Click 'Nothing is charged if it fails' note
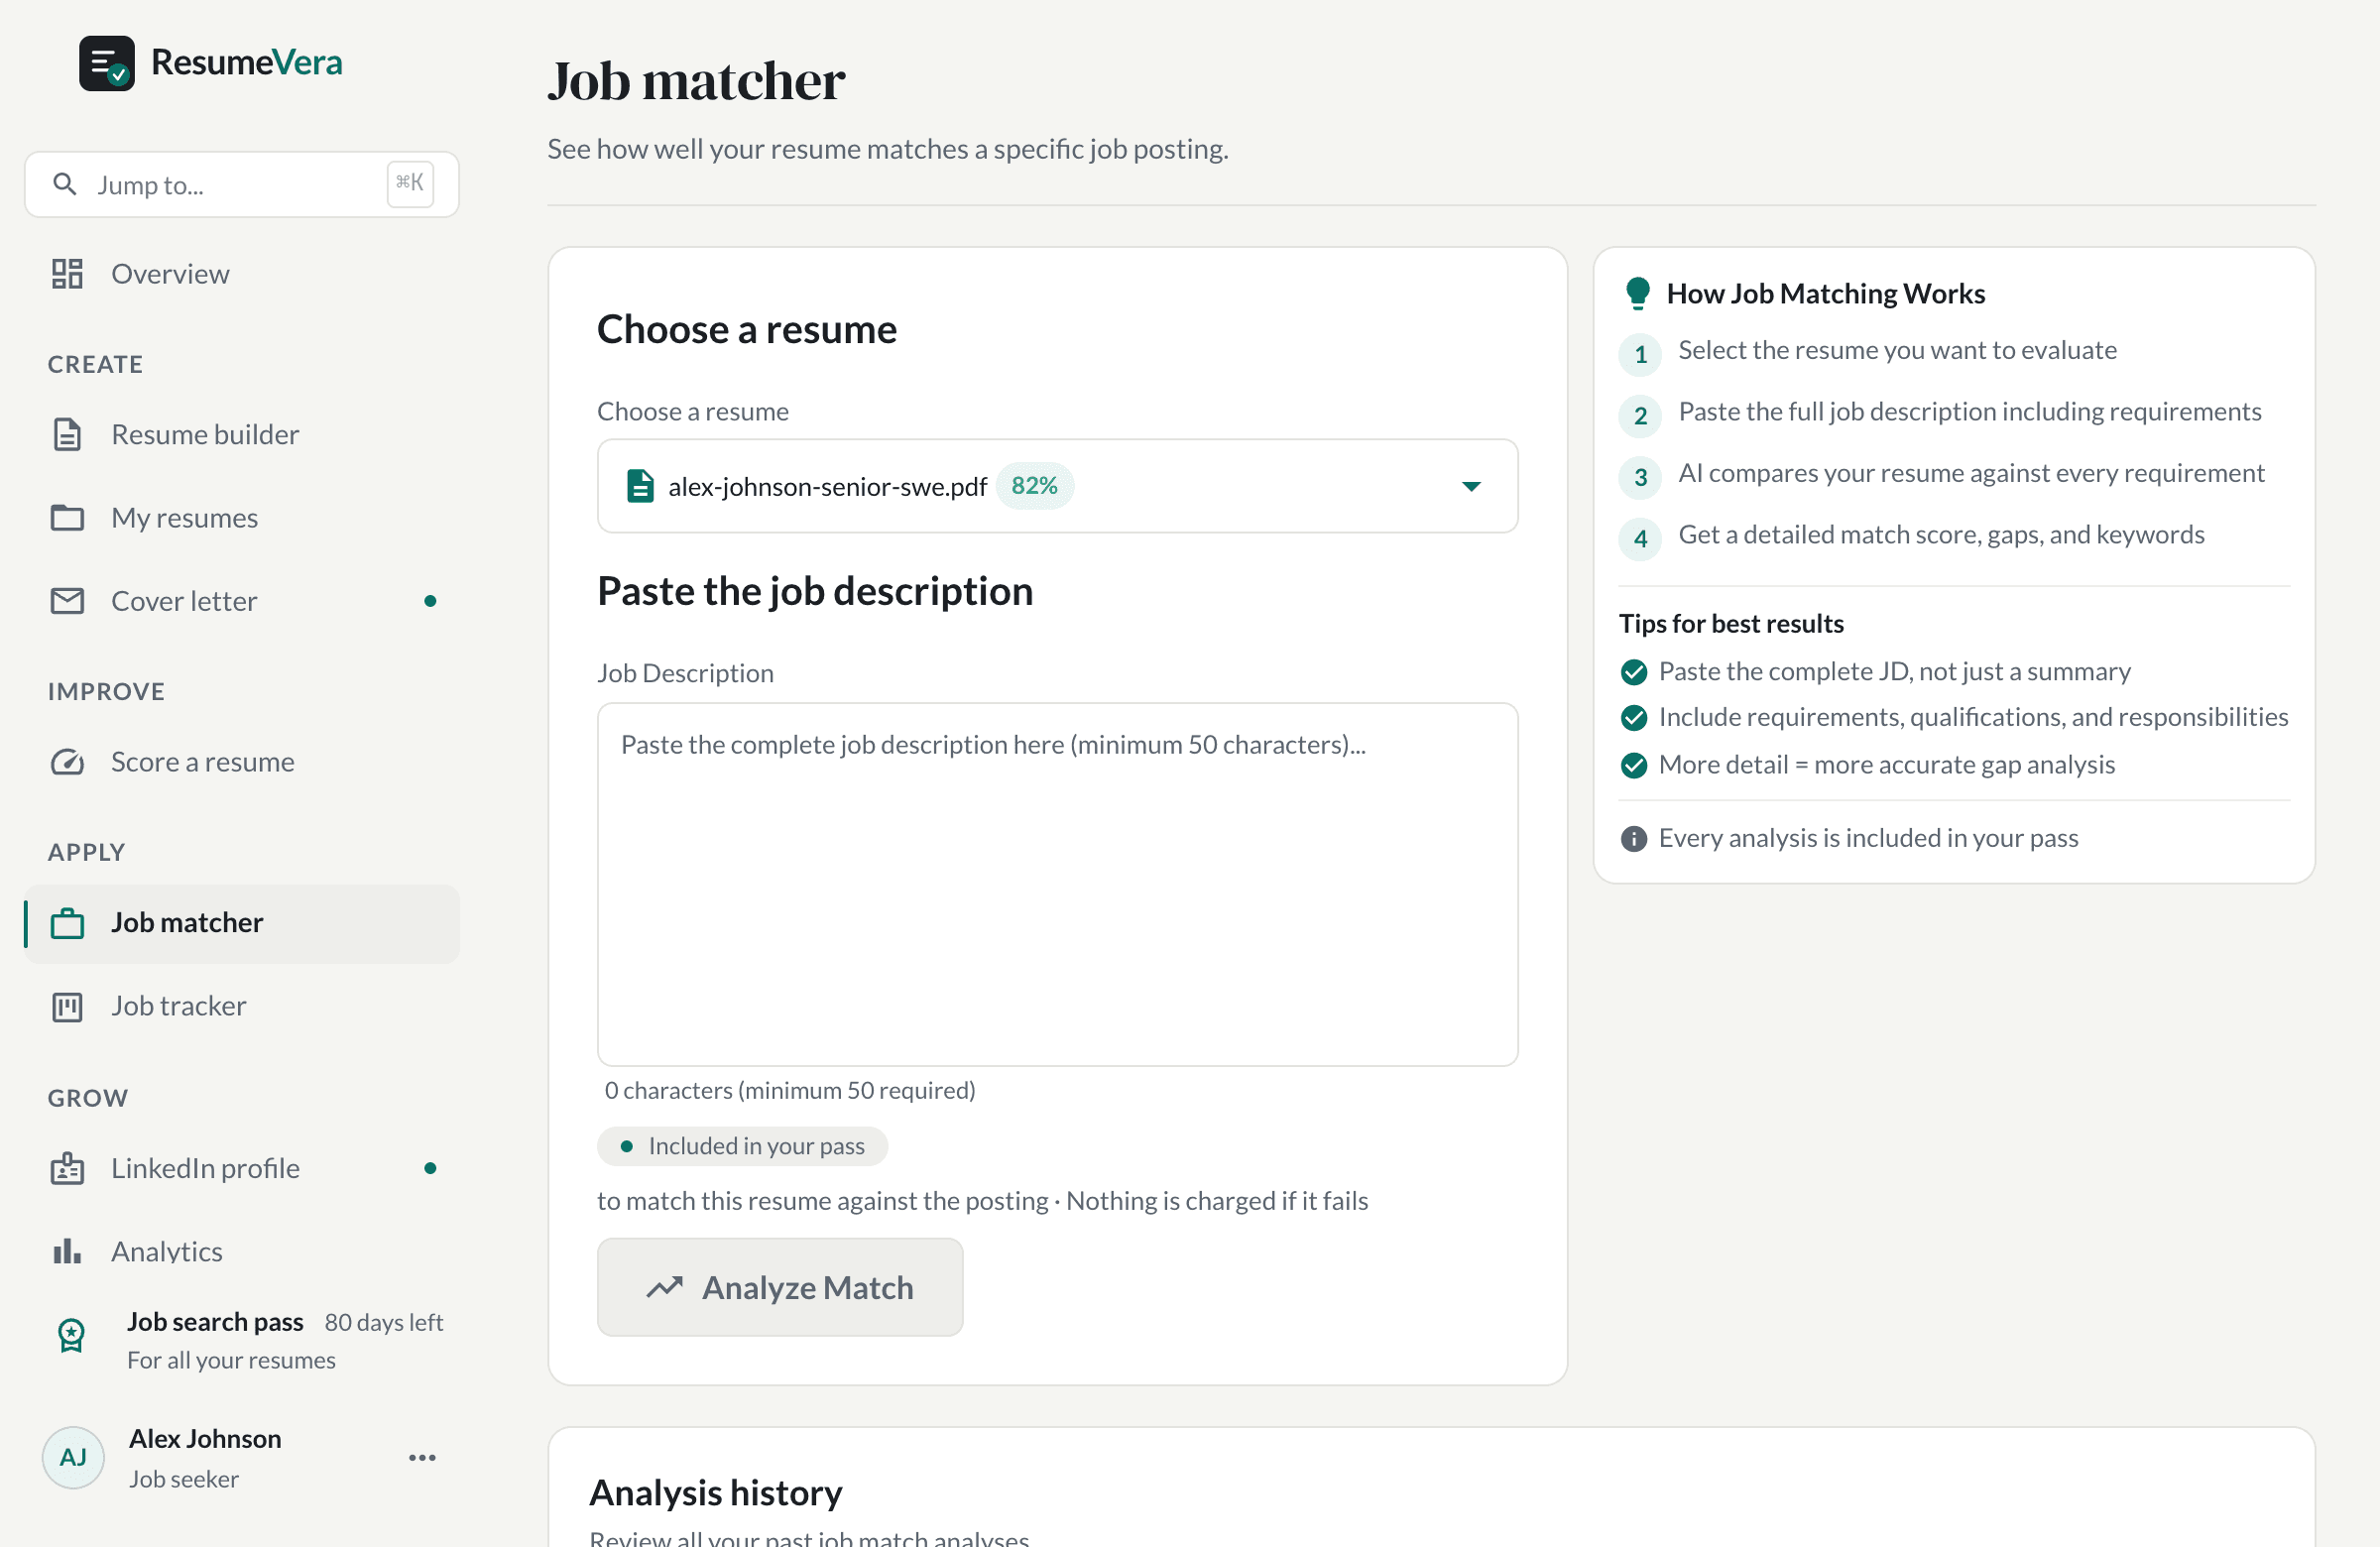The height and width of the screenshot is (1547, 2380). 1217,1201
